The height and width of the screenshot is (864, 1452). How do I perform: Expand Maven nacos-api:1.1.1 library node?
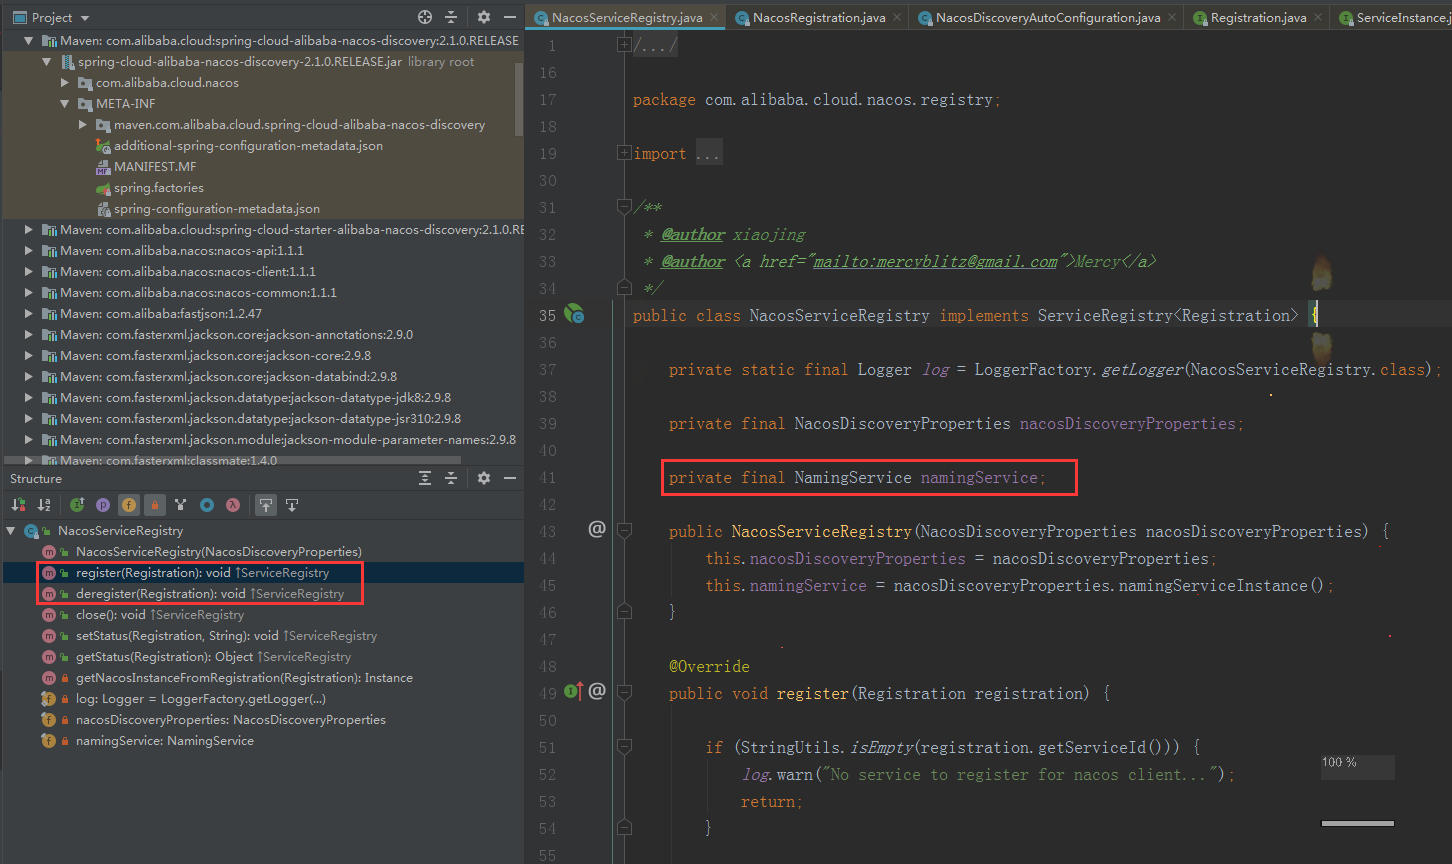(30, 251)
